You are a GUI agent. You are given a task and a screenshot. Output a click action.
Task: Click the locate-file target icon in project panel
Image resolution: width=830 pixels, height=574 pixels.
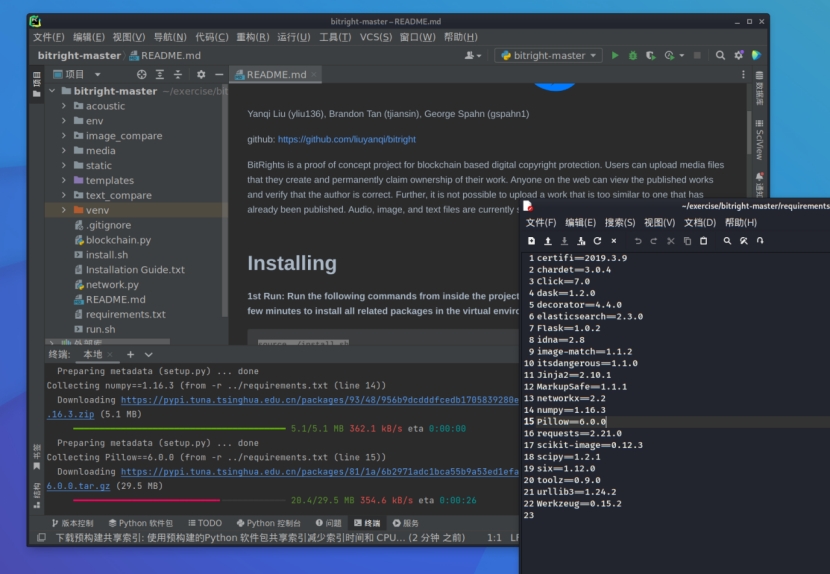[141, 74]
